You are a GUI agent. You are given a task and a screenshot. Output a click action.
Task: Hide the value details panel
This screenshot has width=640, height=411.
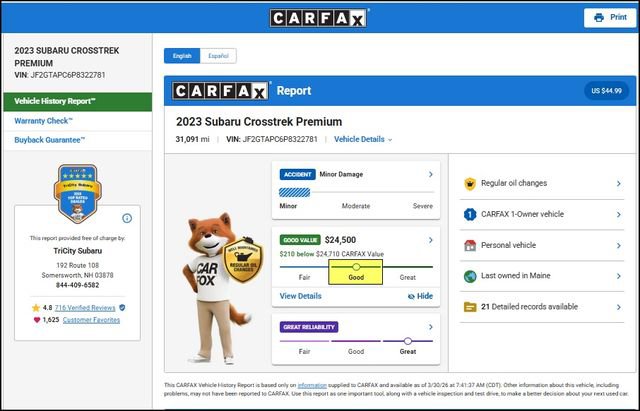[x=420, y=296]
